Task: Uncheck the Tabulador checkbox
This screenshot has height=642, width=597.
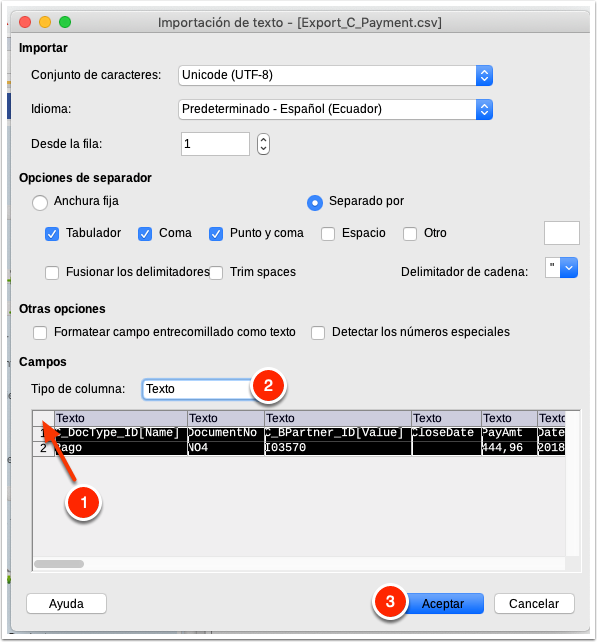Action: click(x=52, y=234)
